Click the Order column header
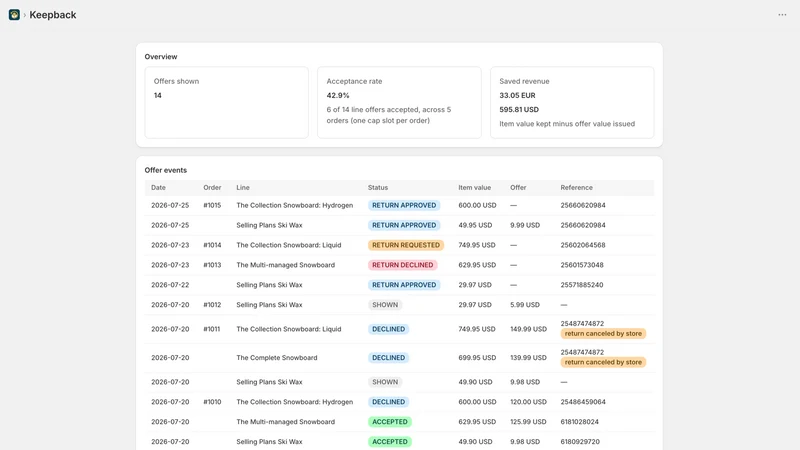 pyautogui.click(x=212, y=188)
